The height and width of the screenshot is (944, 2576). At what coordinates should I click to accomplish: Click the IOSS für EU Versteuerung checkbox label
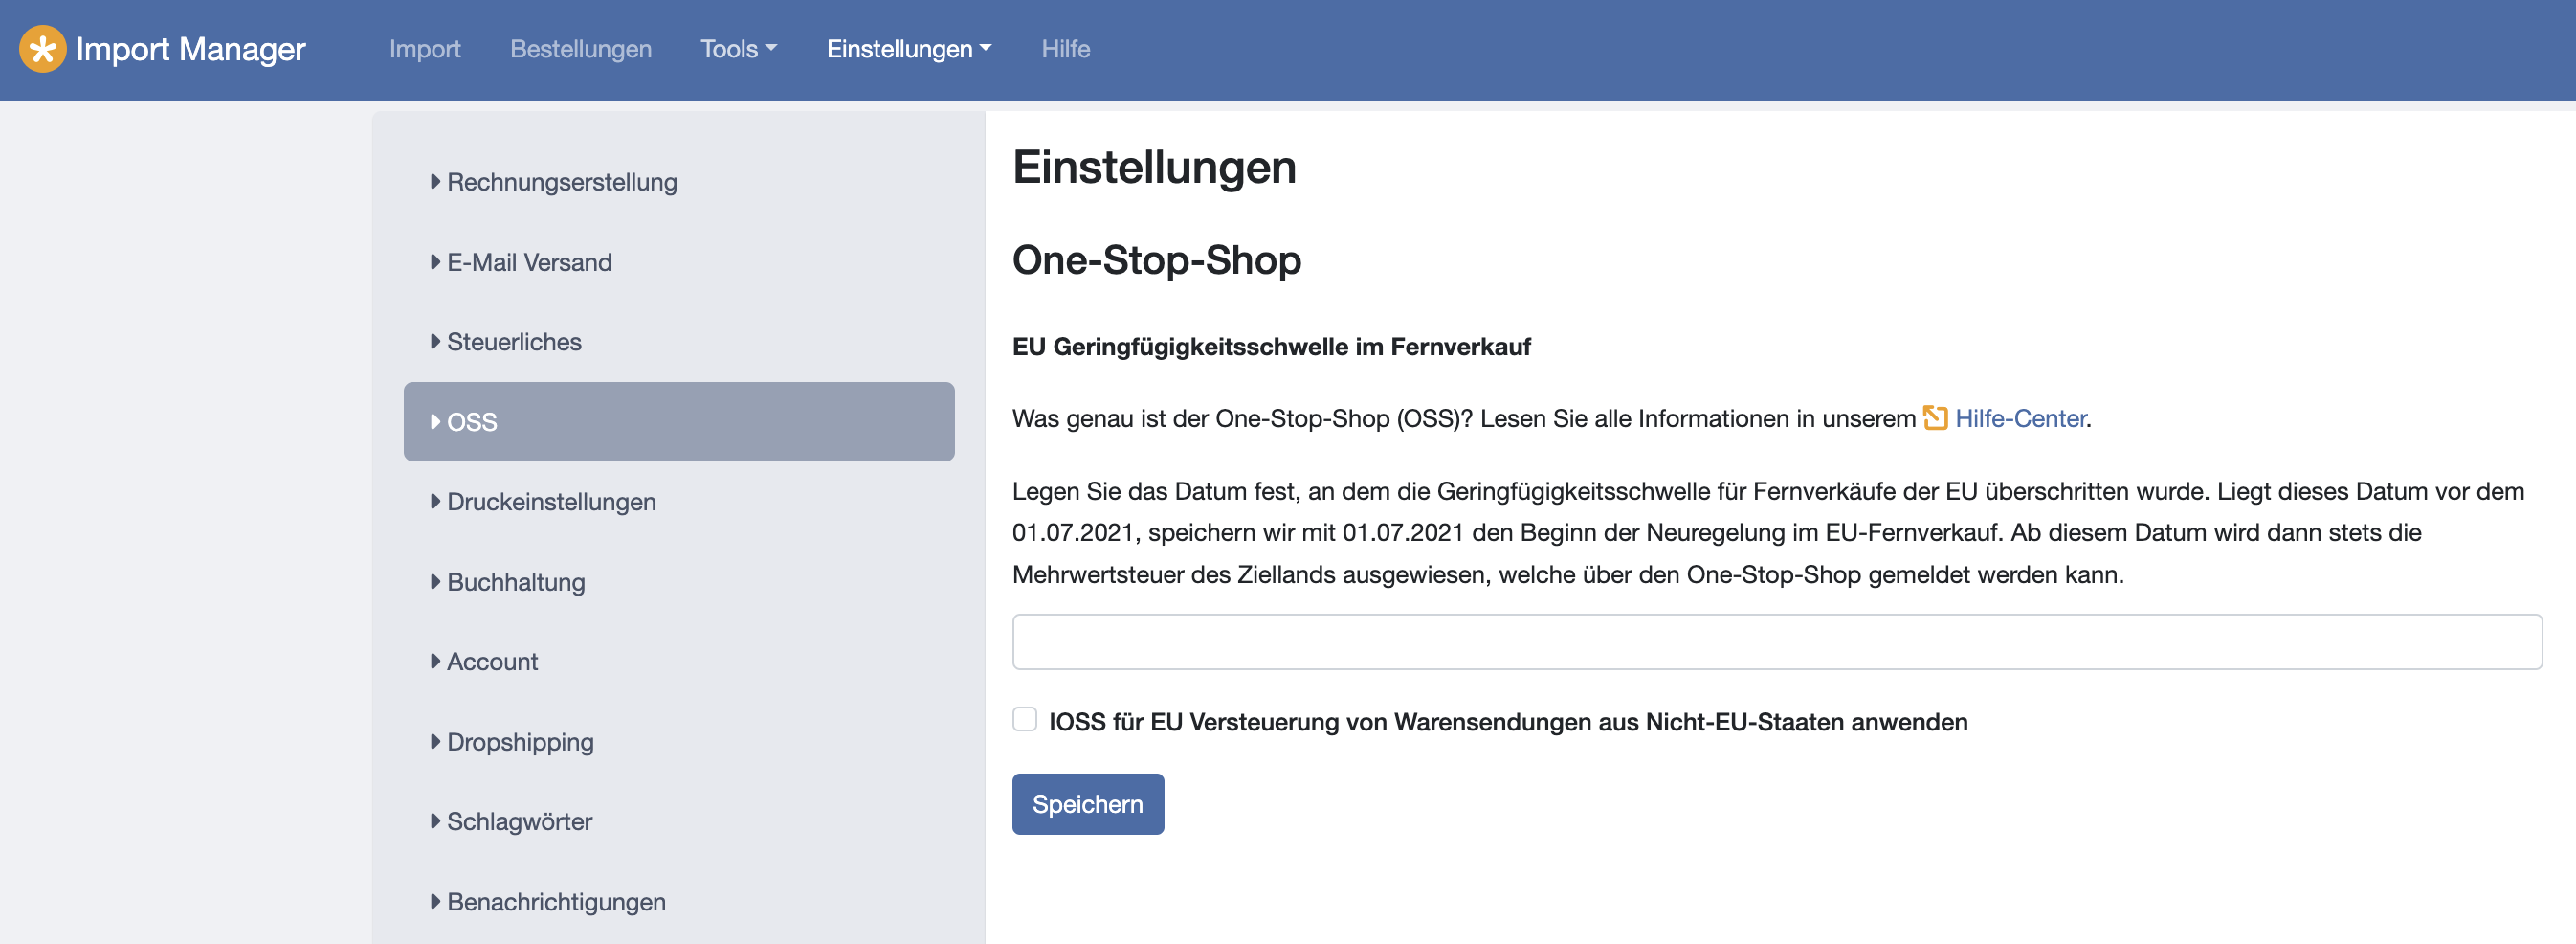pyautogui.click(x=1507, y=722)
